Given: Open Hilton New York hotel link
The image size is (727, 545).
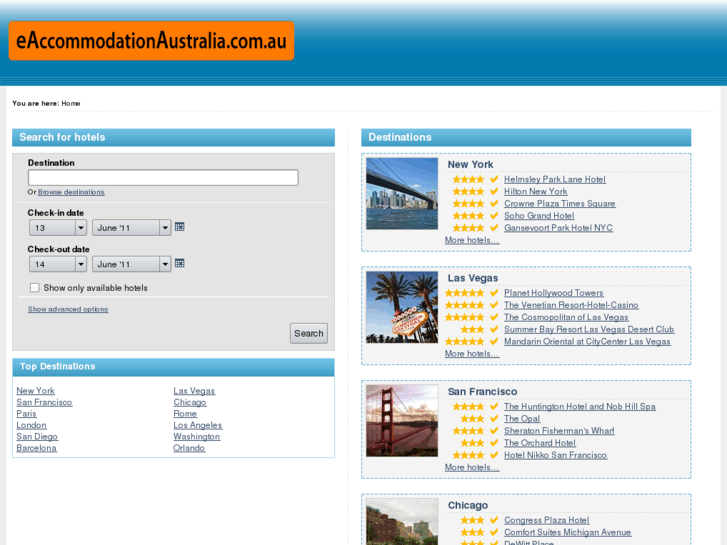Looking at the screenshot, I should pos(536,191).
